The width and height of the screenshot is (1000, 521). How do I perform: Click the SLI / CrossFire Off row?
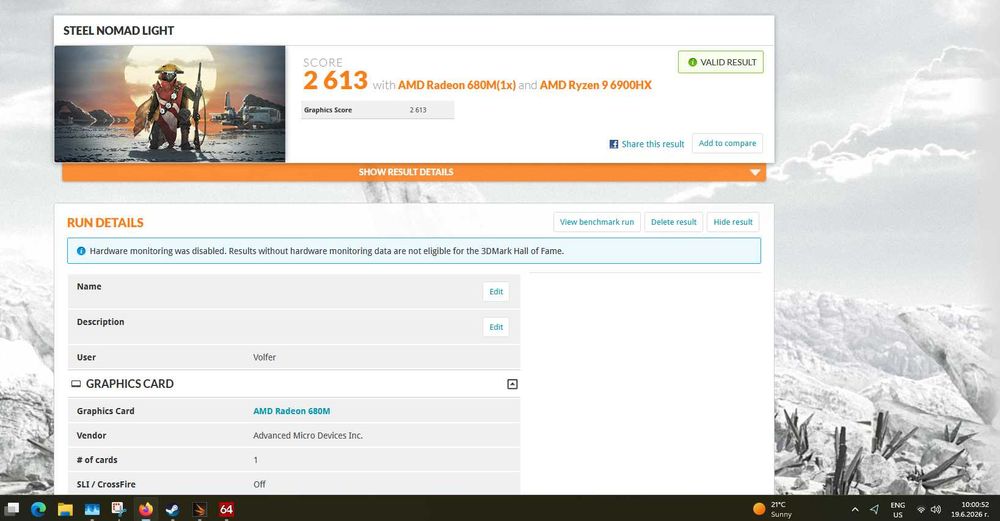[294, 484]
